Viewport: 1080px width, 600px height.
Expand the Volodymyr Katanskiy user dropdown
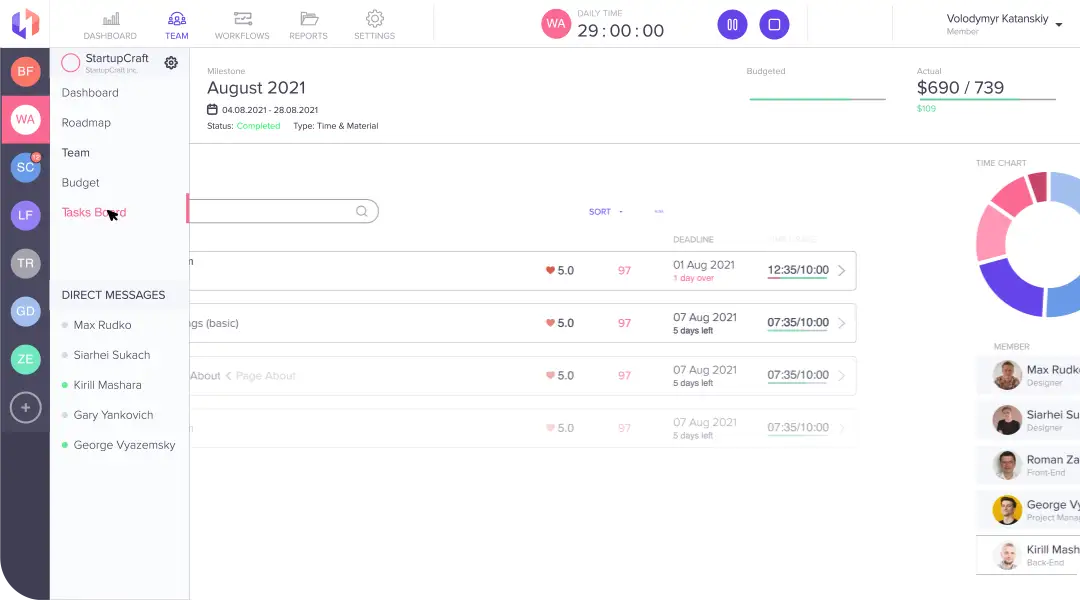pyautogui.click(x=1058, y=24)
